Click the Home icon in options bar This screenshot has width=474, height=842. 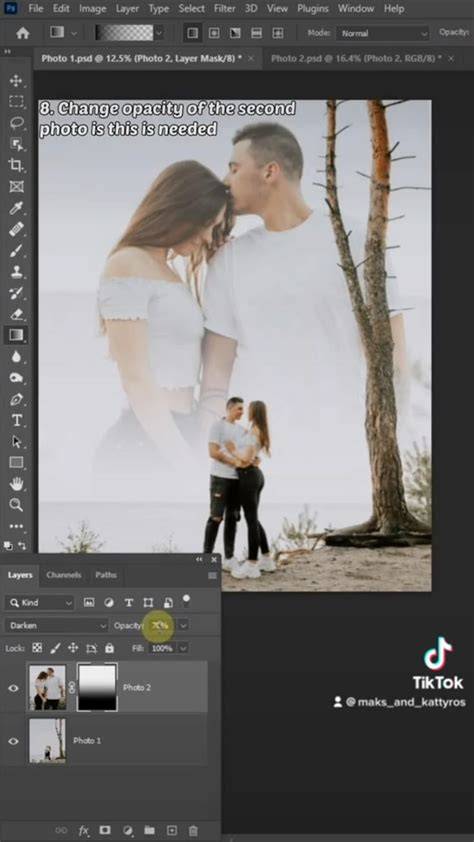tap(23, 33)
